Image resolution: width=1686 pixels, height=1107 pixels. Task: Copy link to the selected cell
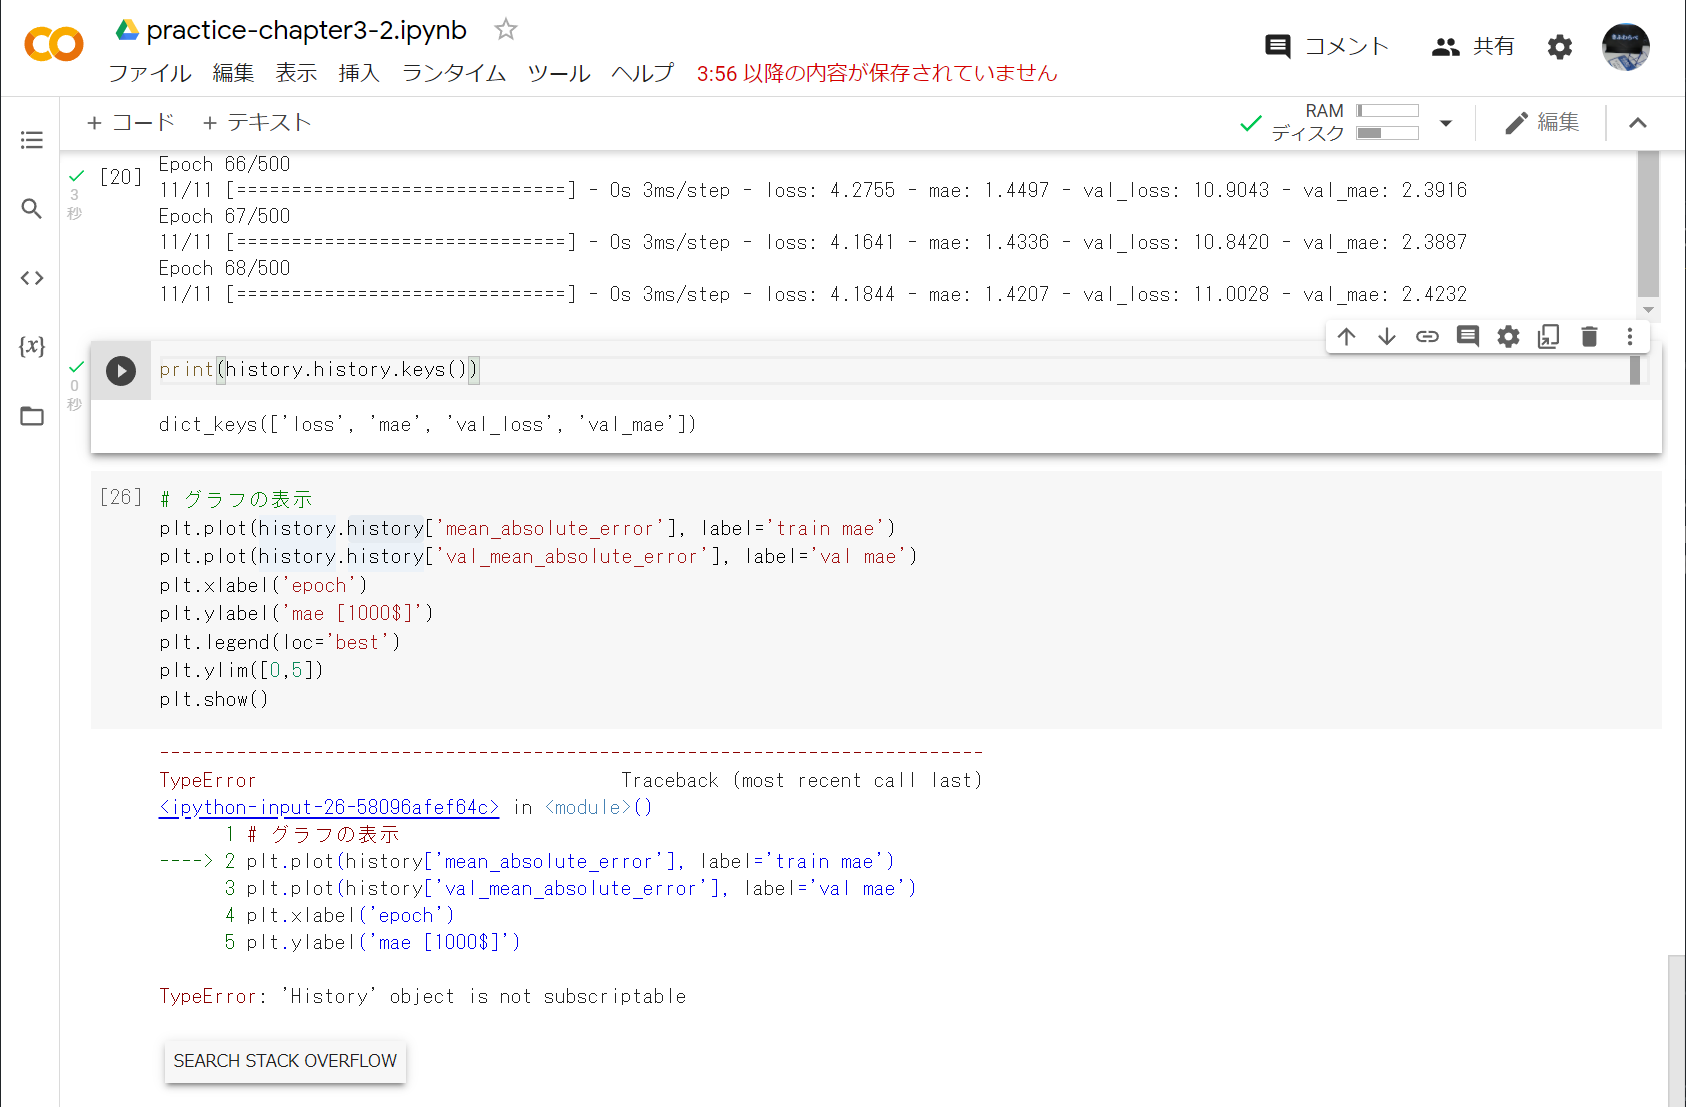click(x=1427, y=337)
